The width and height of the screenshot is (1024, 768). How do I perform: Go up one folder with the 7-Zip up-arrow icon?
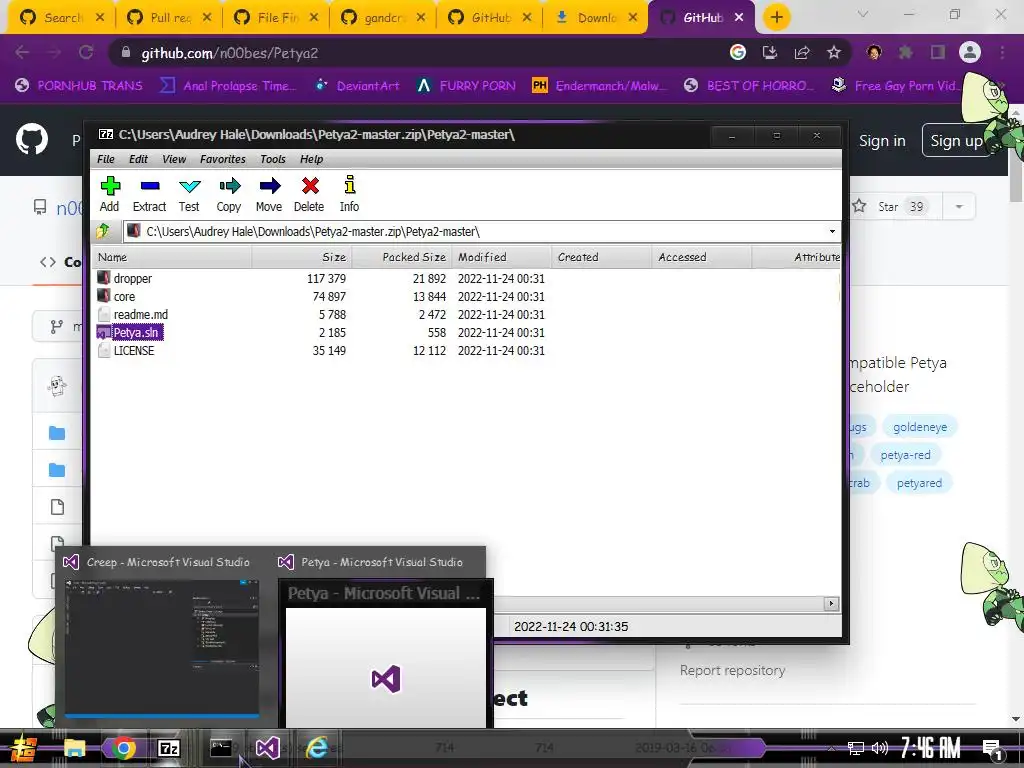click(103, 231)
